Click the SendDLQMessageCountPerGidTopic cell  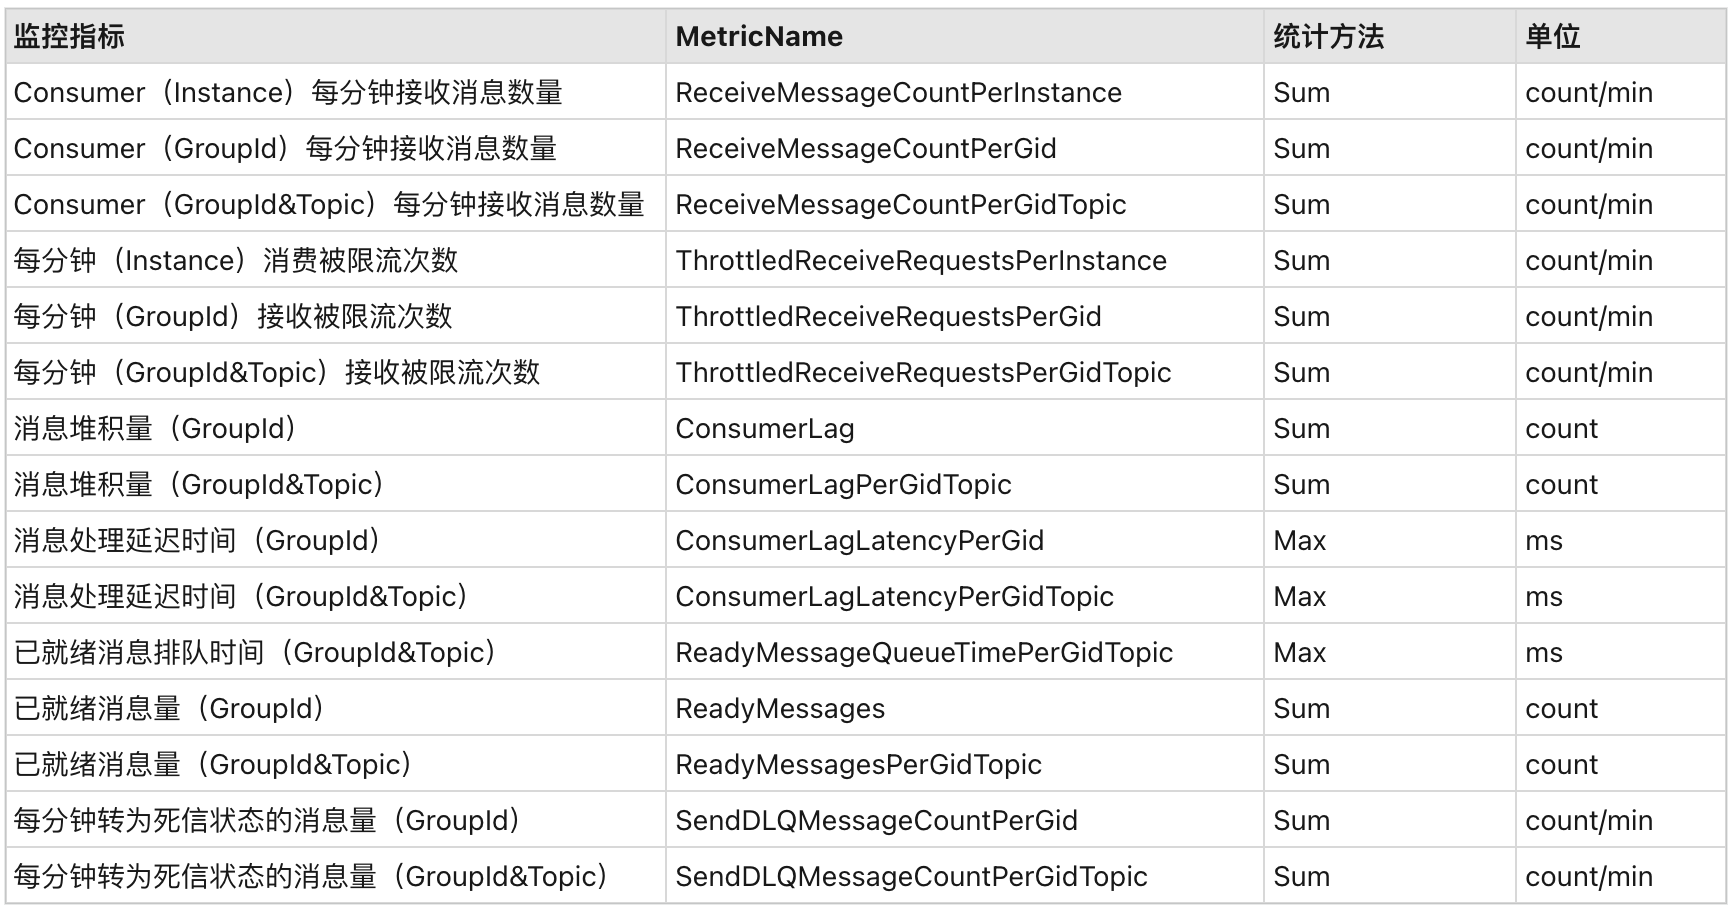coord(911,877)
